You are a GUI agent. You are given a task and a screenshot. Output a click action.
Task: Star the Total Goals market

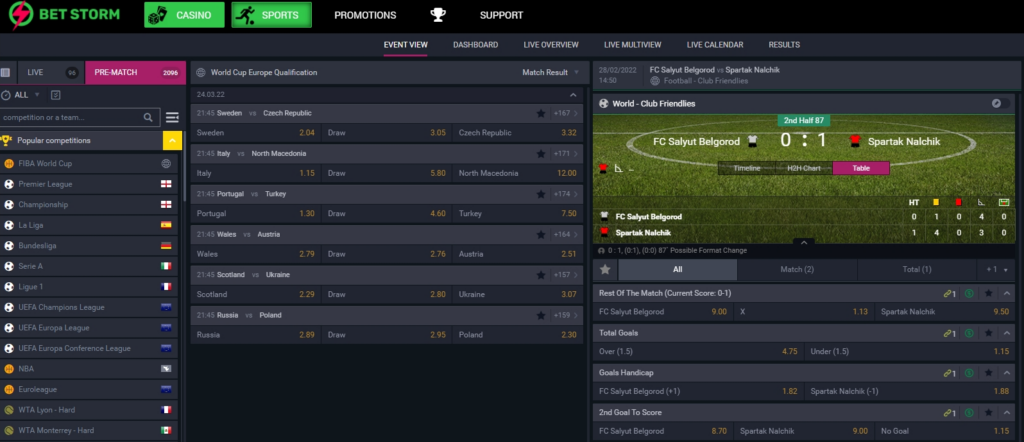tap(989, 333)
